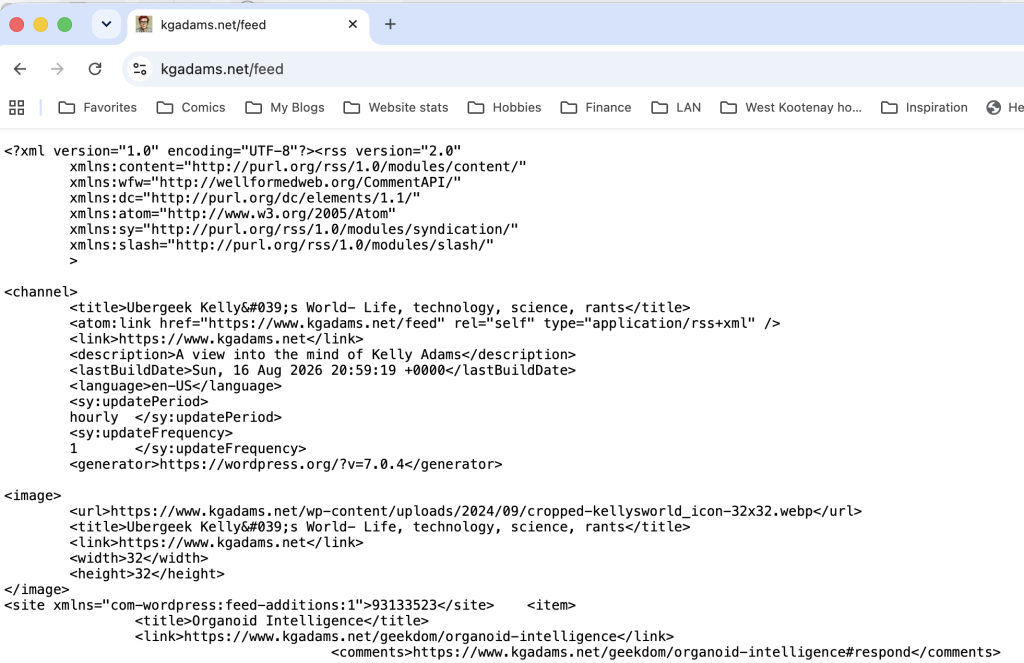Screen dimensions: 1024x663
Task: Select the kgadams.net/feed tab
Action: click(248, 25)
